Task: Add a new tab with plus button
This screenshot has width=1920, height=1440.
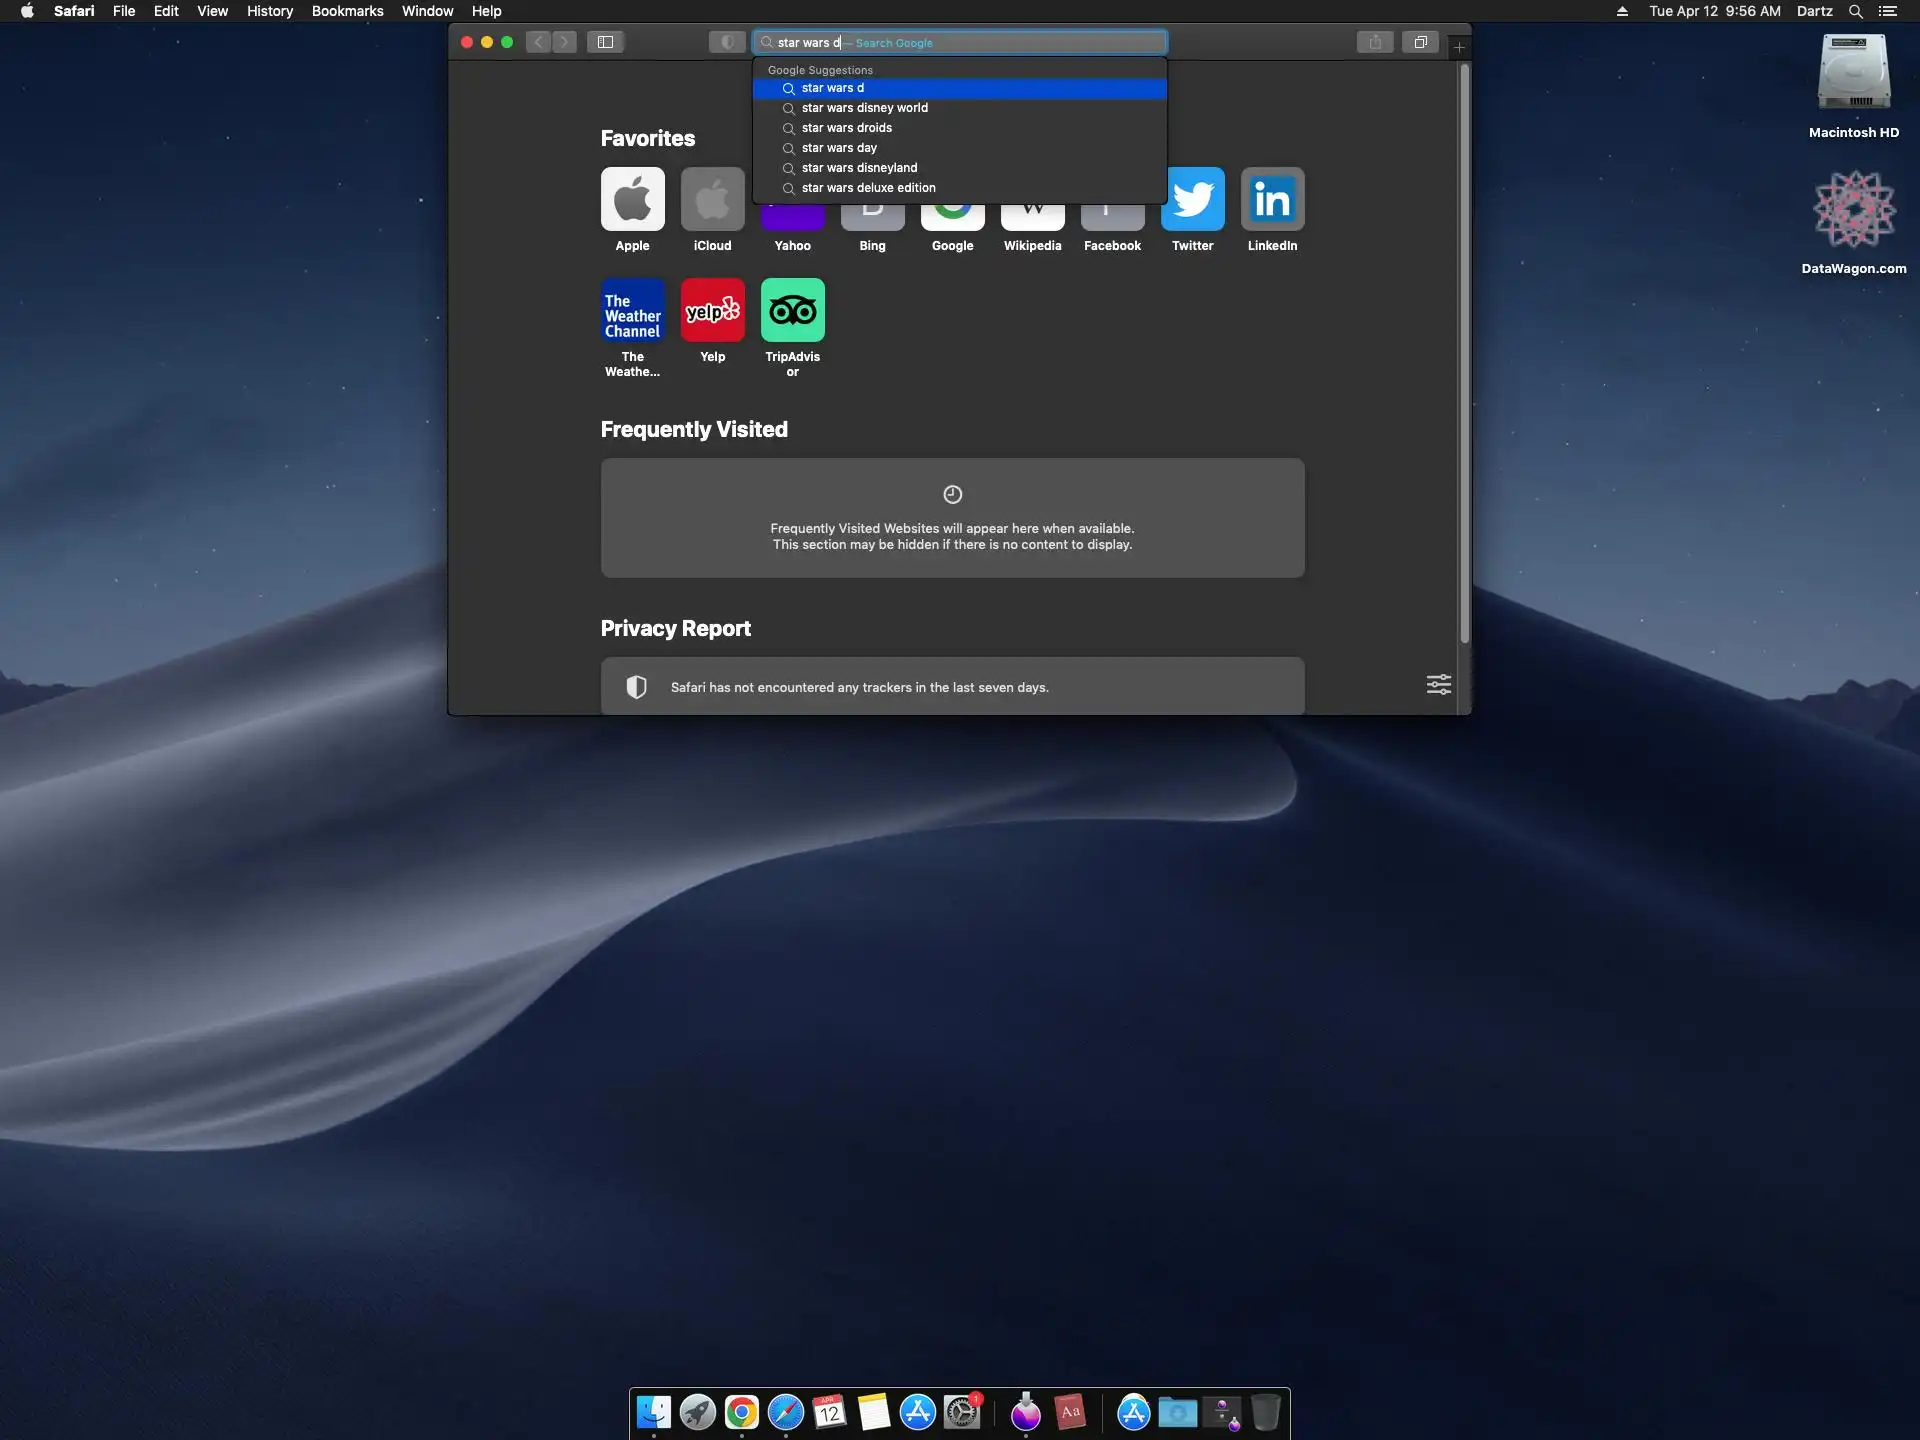Action: pos(1459,47)
